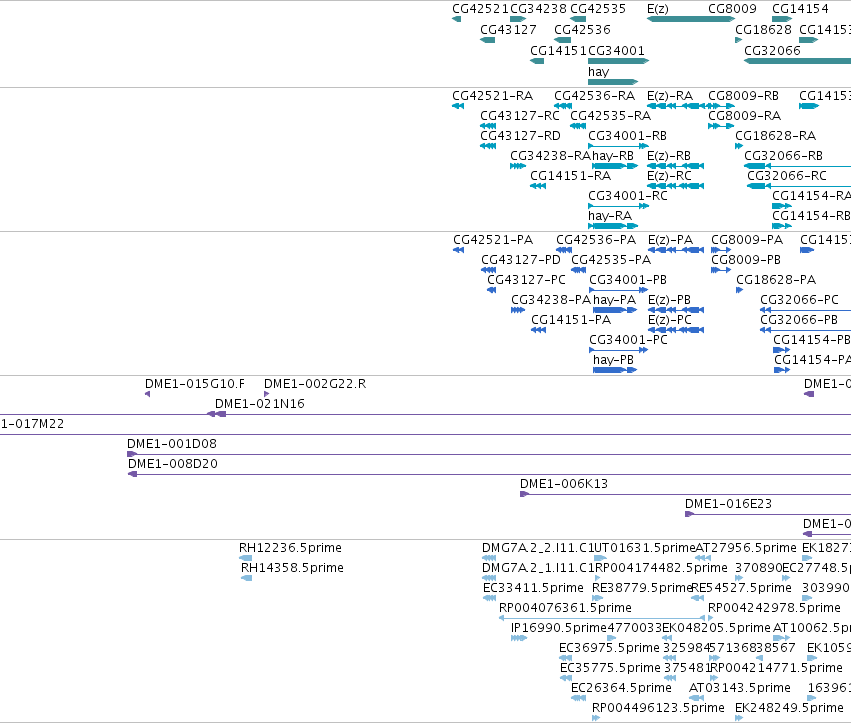Click protein CG34238-PA
Image resolution: width=851 pixels, height=723 pixels.
pyautogui.click(x=551, y=300)
